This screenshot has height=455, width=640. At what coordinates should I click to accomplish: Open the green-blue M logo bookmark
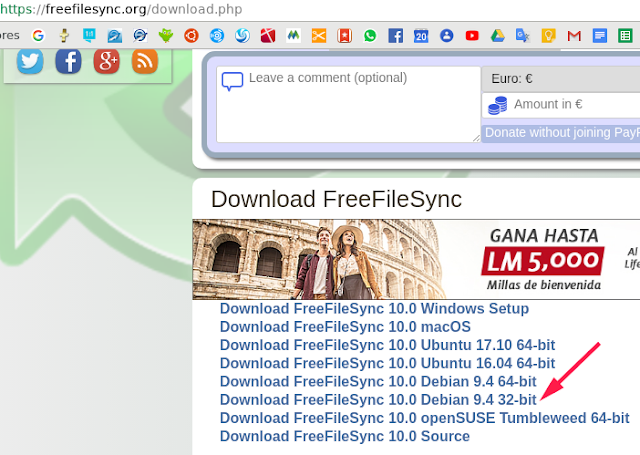[293, 36]
